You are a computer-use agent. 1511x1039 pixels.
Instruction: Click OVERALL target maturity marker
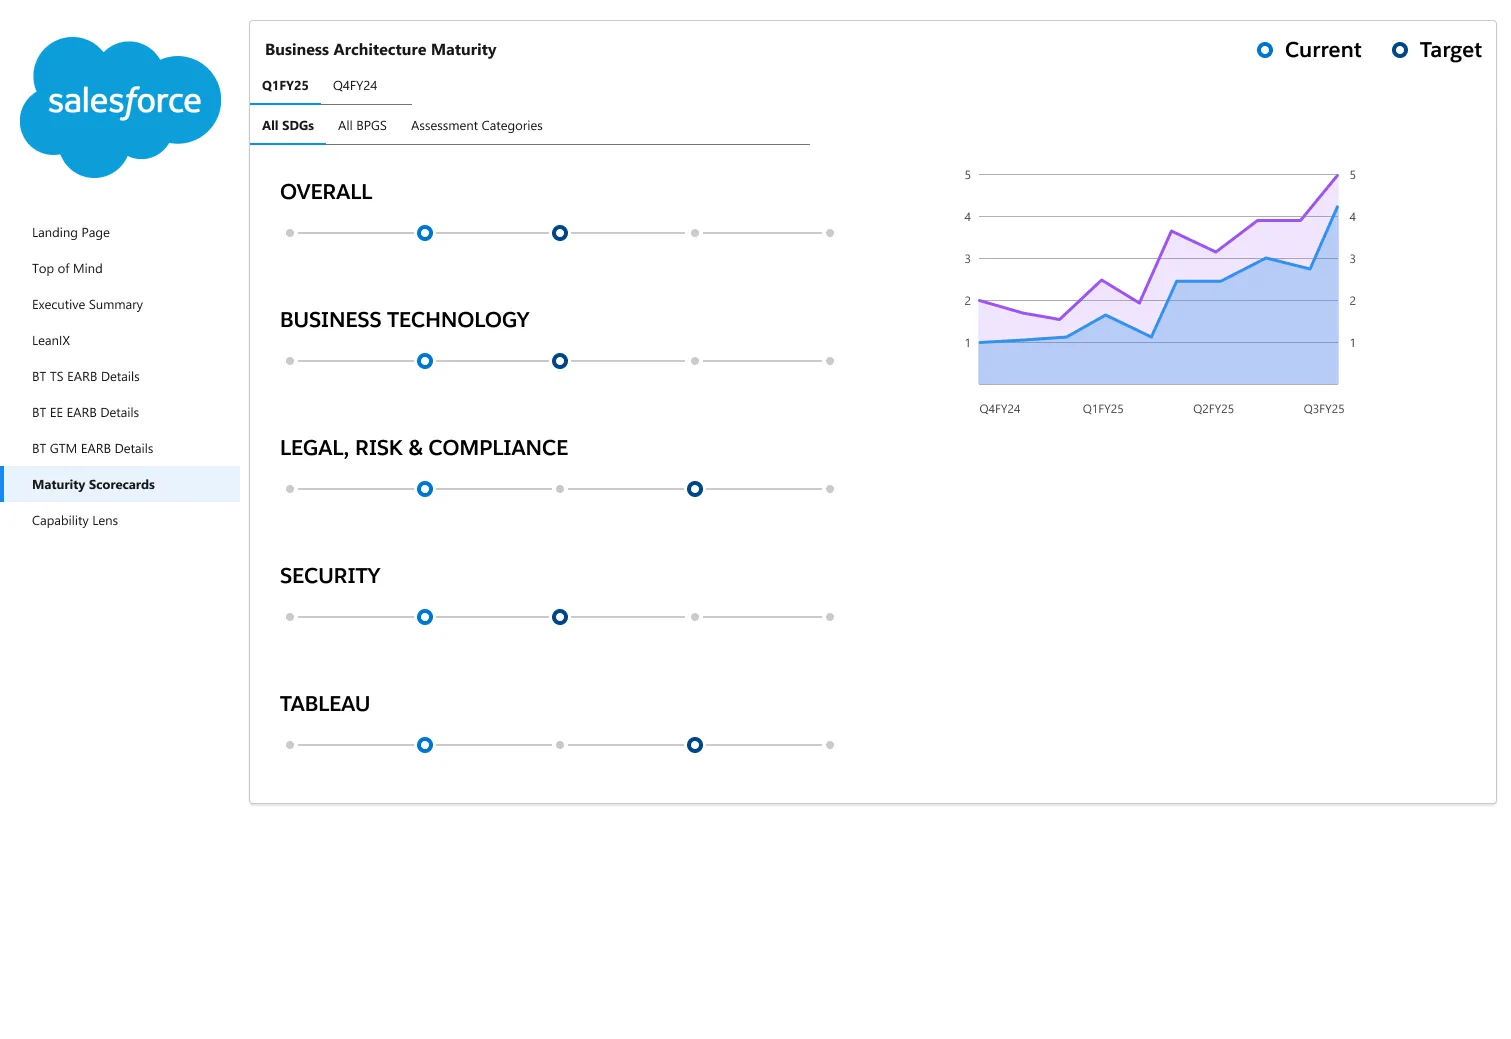point(560,233)
